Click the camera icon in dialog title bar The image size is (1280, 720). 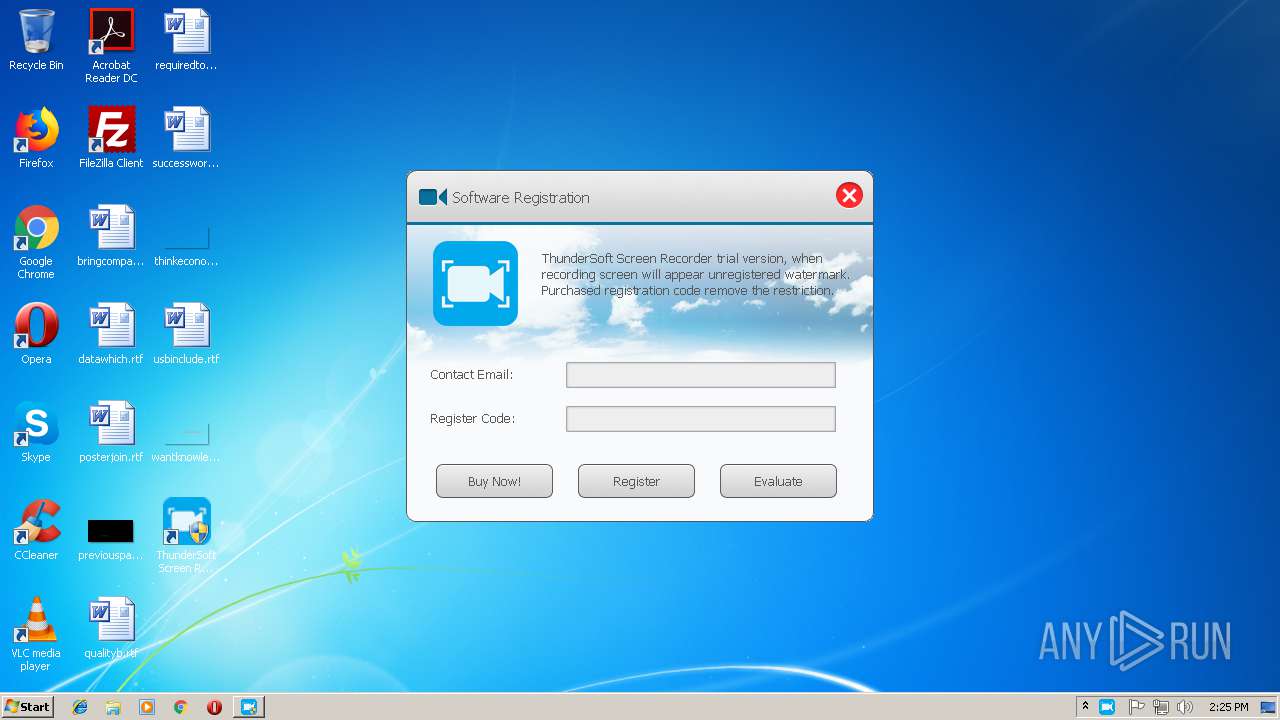[432, 197]
